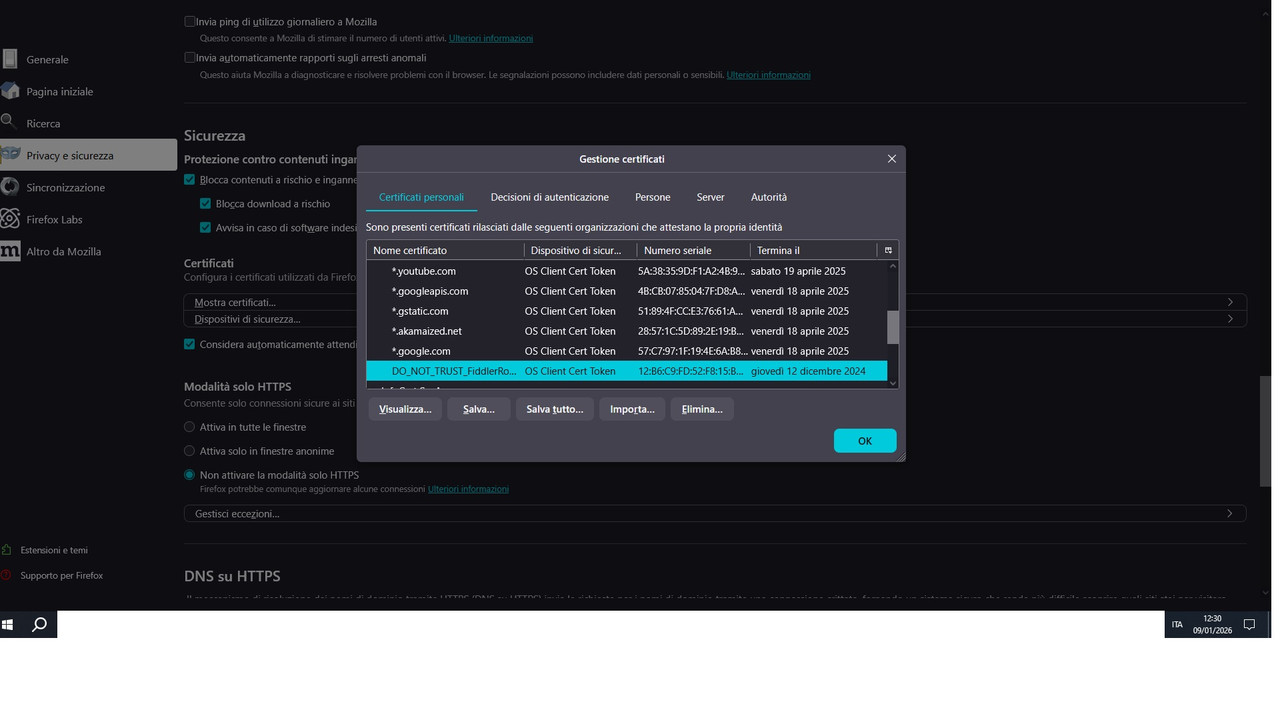1280x720 pixels.
Task: Click the Visualizza... button
Action: point(405,409)
